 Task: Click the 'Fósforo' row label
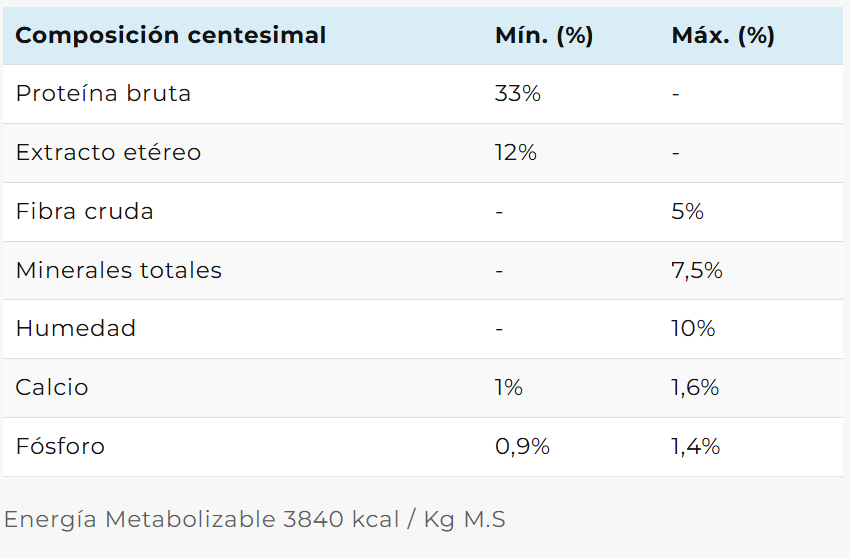click(x=60, y=447)
